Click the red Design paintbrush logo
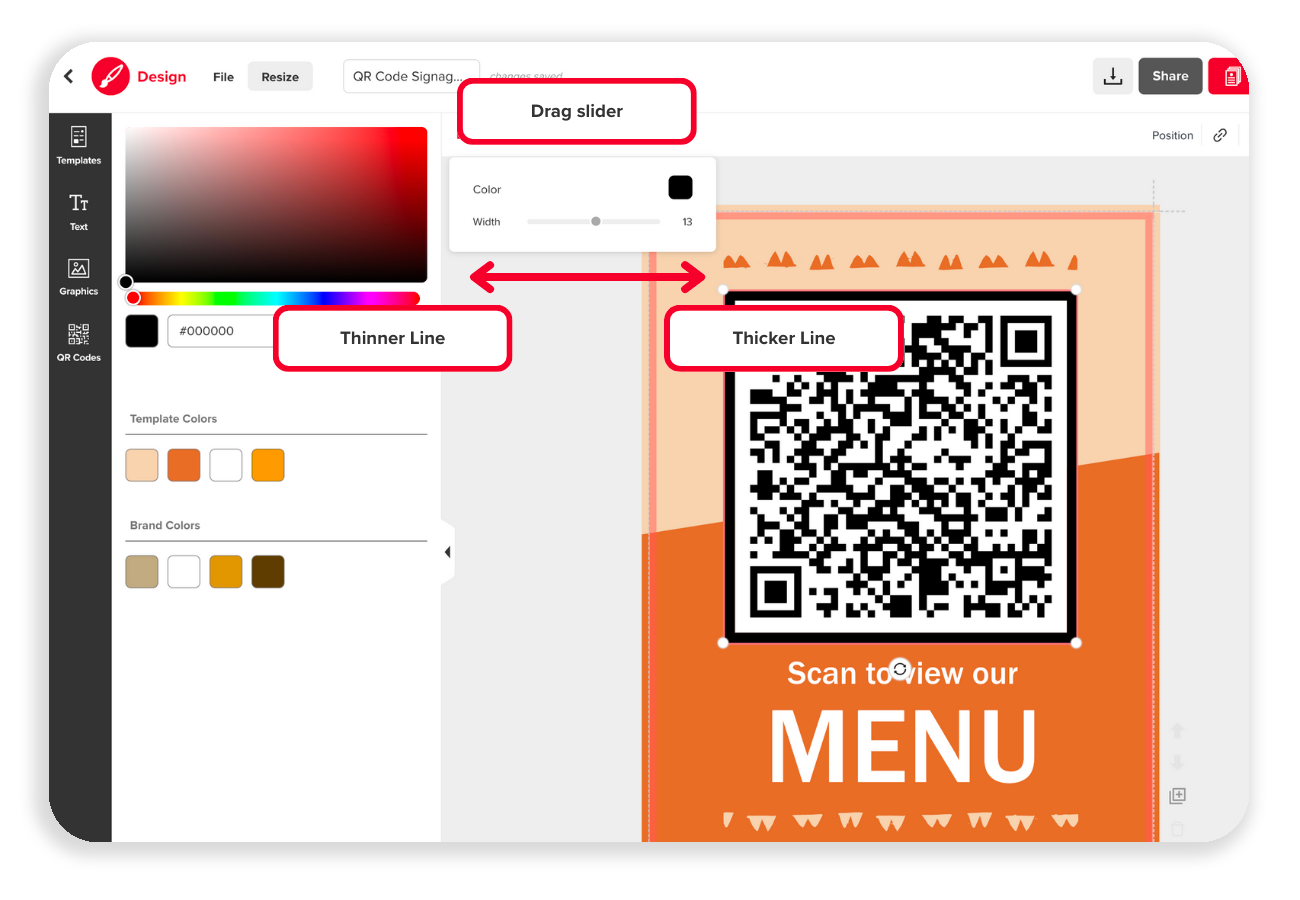 (x=111, y=76)
